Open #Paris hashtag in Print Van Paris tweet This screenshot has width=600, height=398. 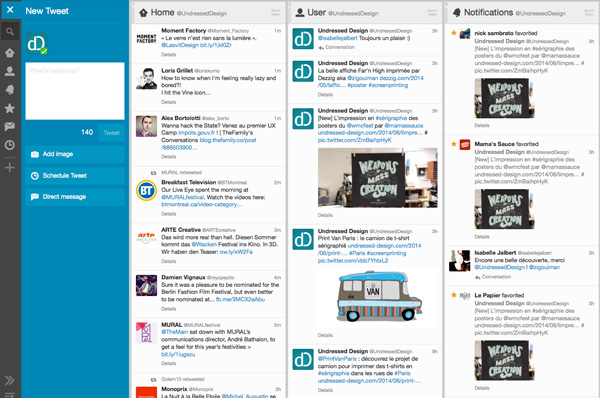pyautogui.click(x=357, y=253)
